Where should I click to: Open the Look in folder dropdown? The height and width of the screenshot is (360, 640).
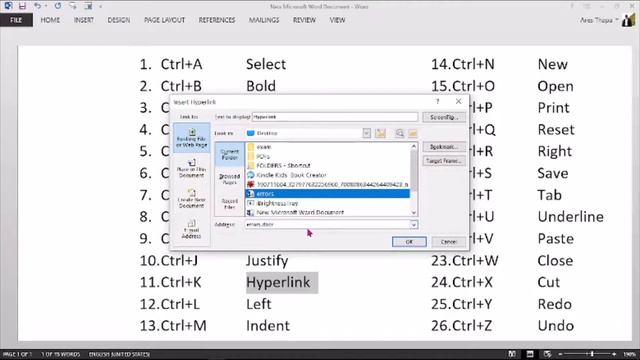(367, 133)
